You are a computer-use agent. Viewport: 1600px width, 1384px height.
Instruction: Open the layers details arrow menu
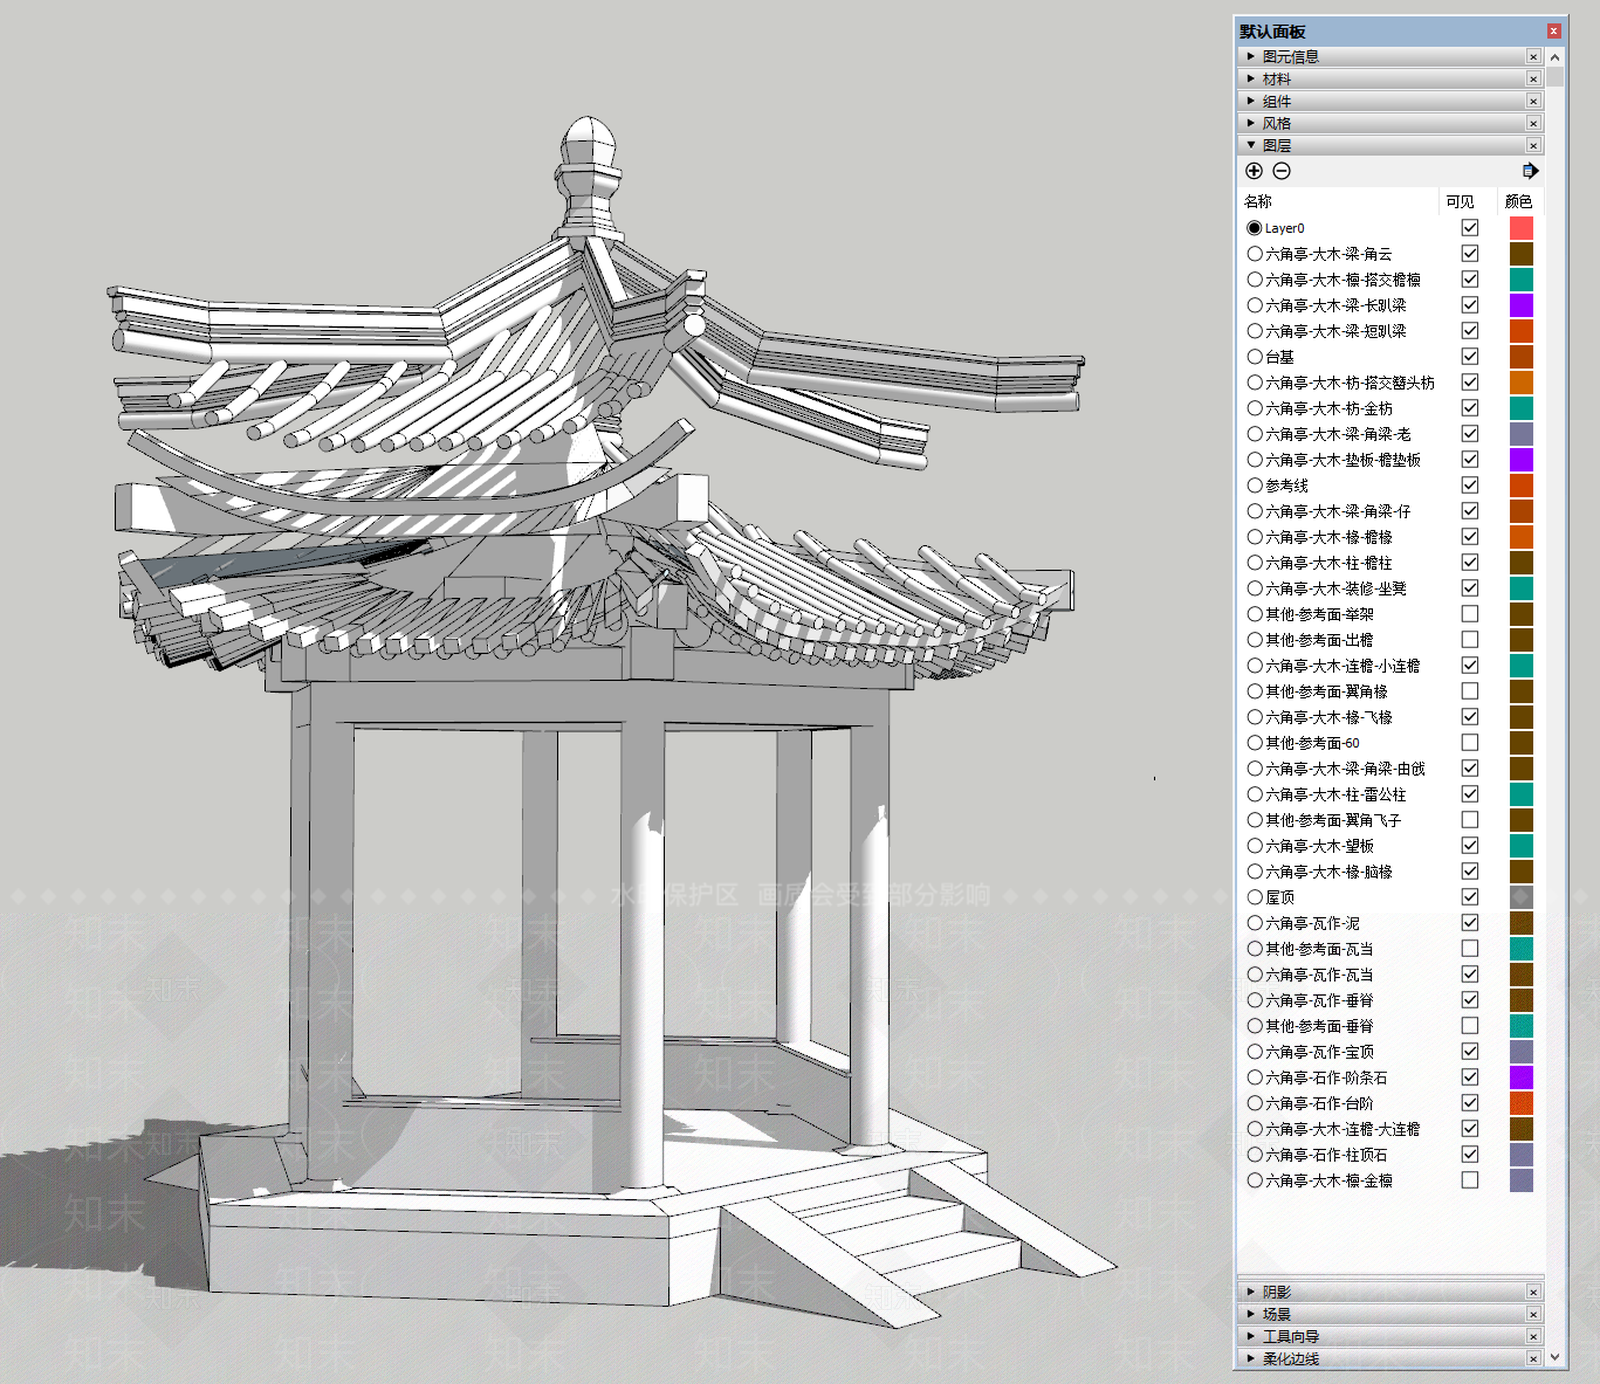(1529, 171)
